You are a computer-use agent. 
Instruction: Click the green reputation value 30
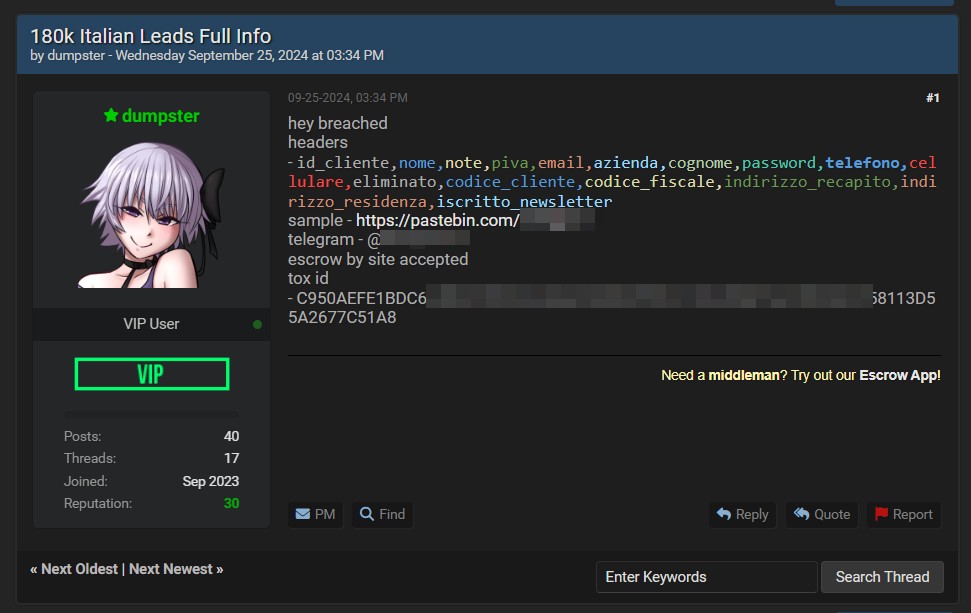tap(231, 503)
